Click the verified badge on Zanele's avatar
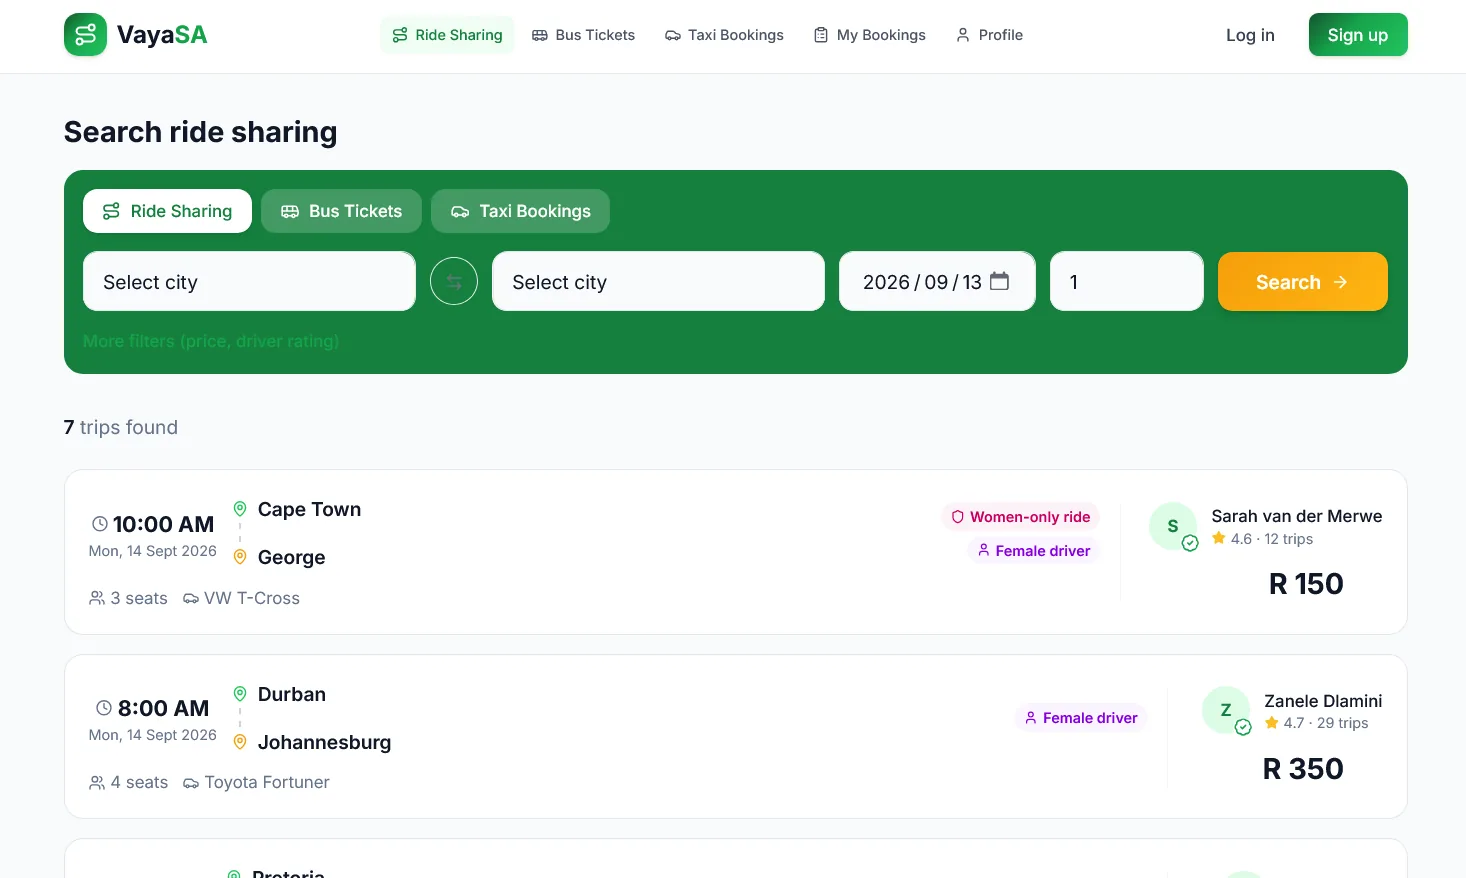 tap(1243, 727)
